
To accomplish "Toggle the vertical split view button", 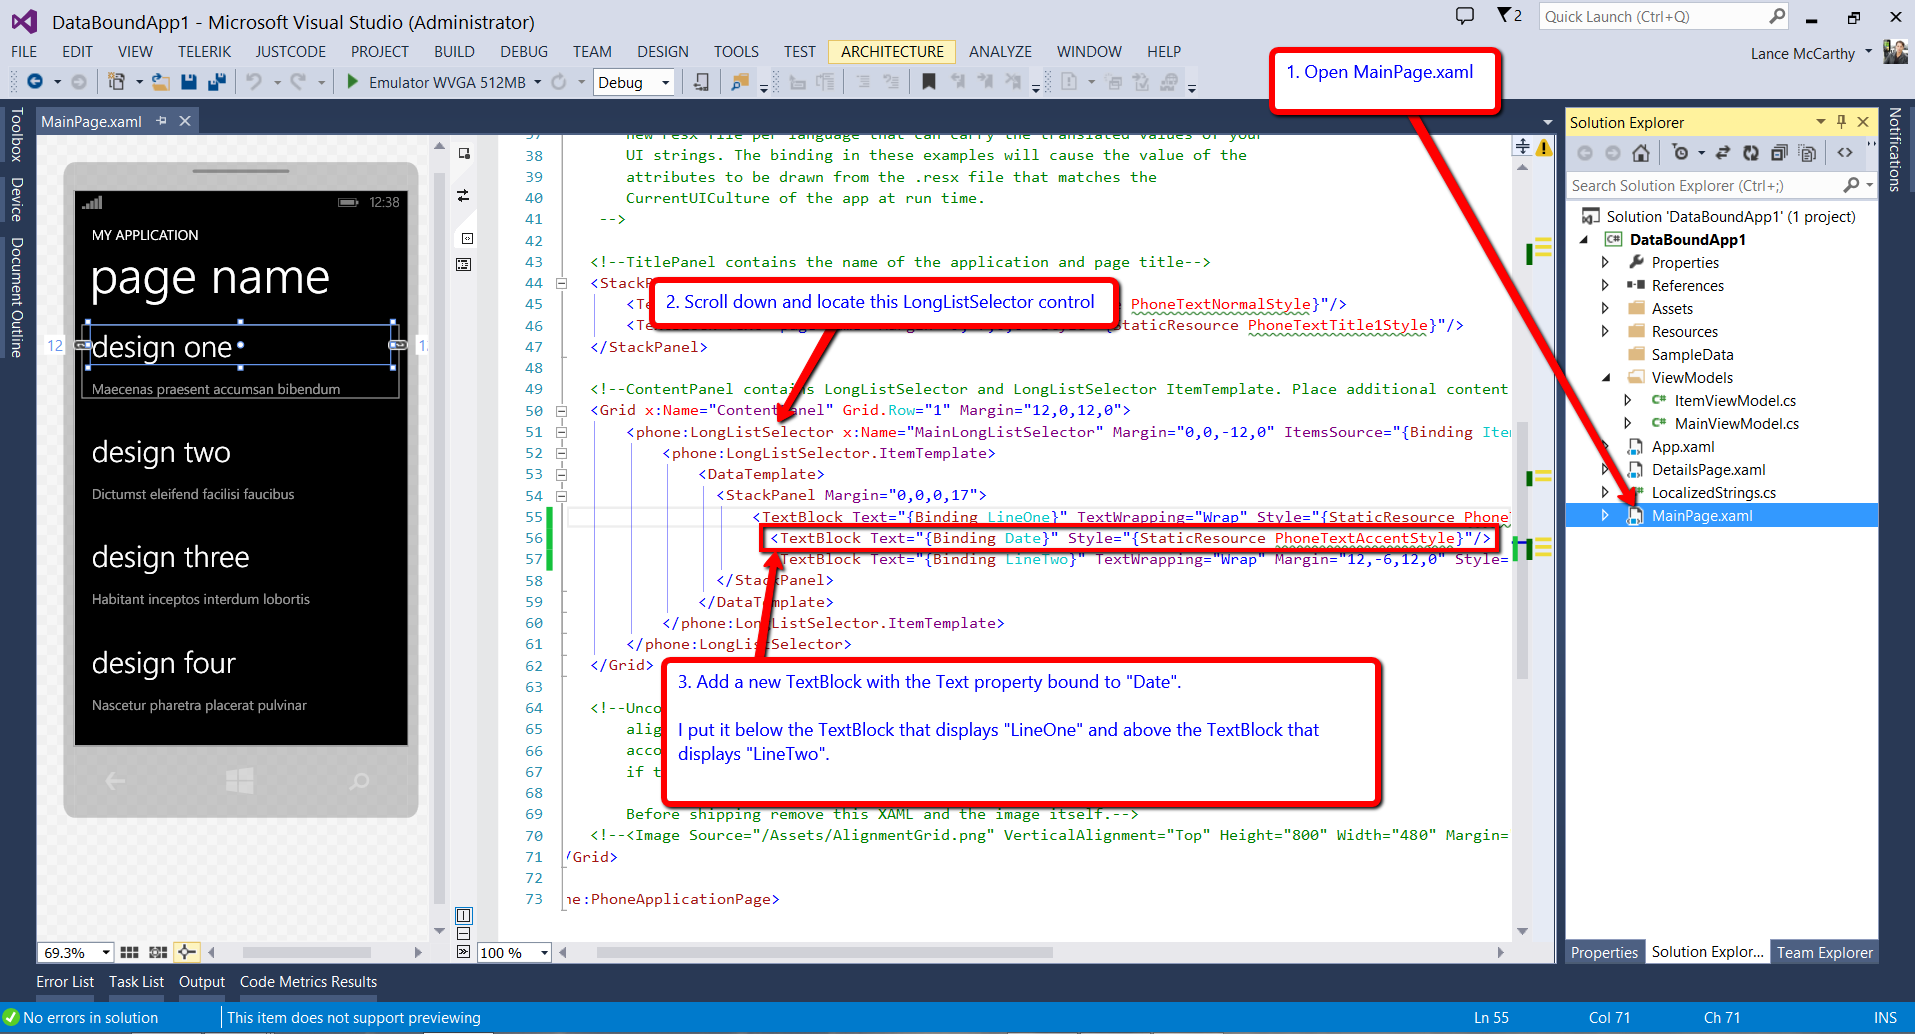I will tap(463, 915).
